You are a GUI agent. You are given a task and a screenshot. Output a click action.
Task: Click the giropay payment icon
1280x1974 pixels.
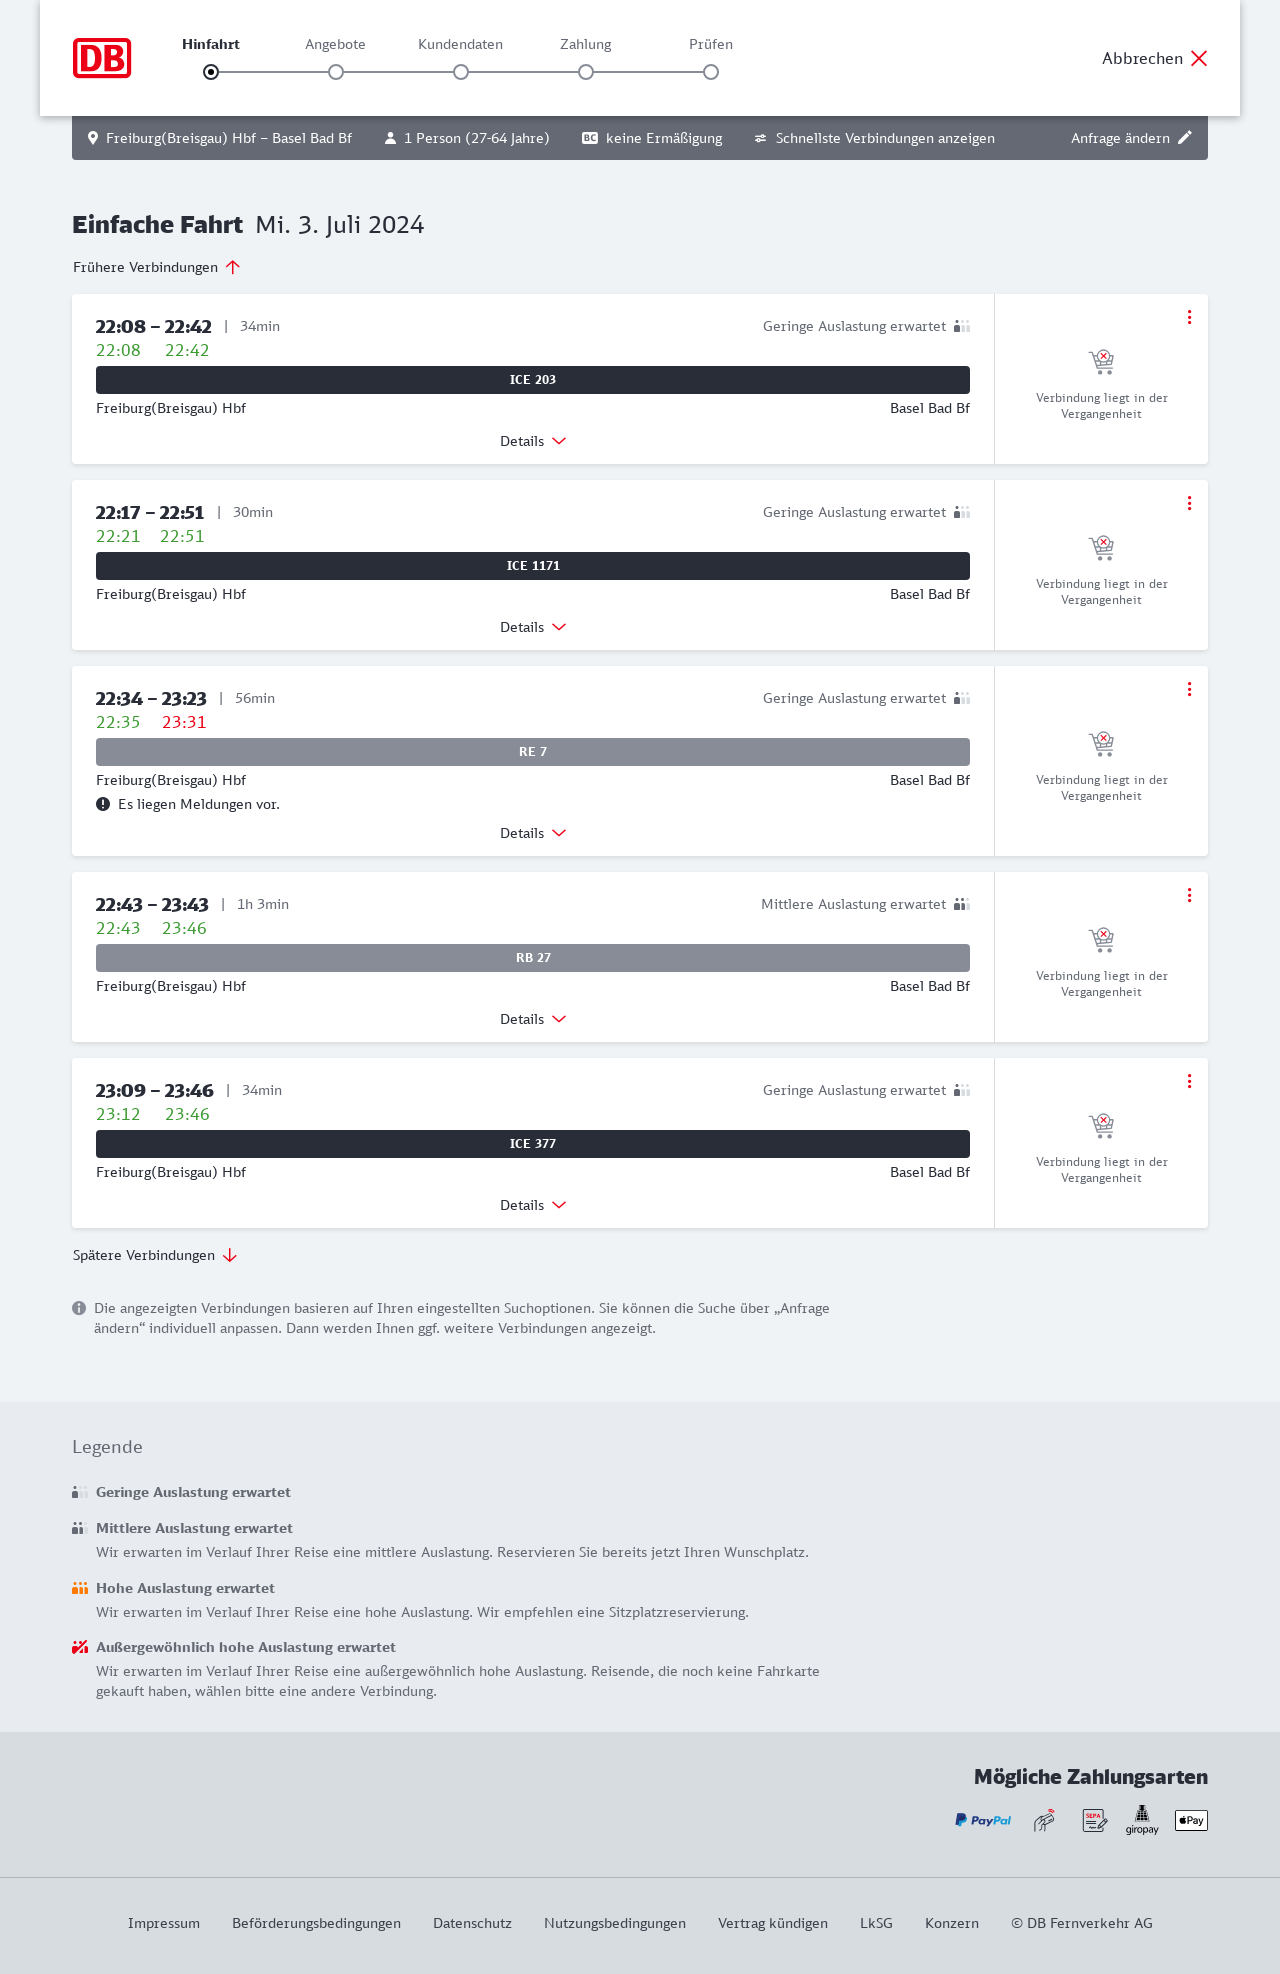(1142, 1820)
